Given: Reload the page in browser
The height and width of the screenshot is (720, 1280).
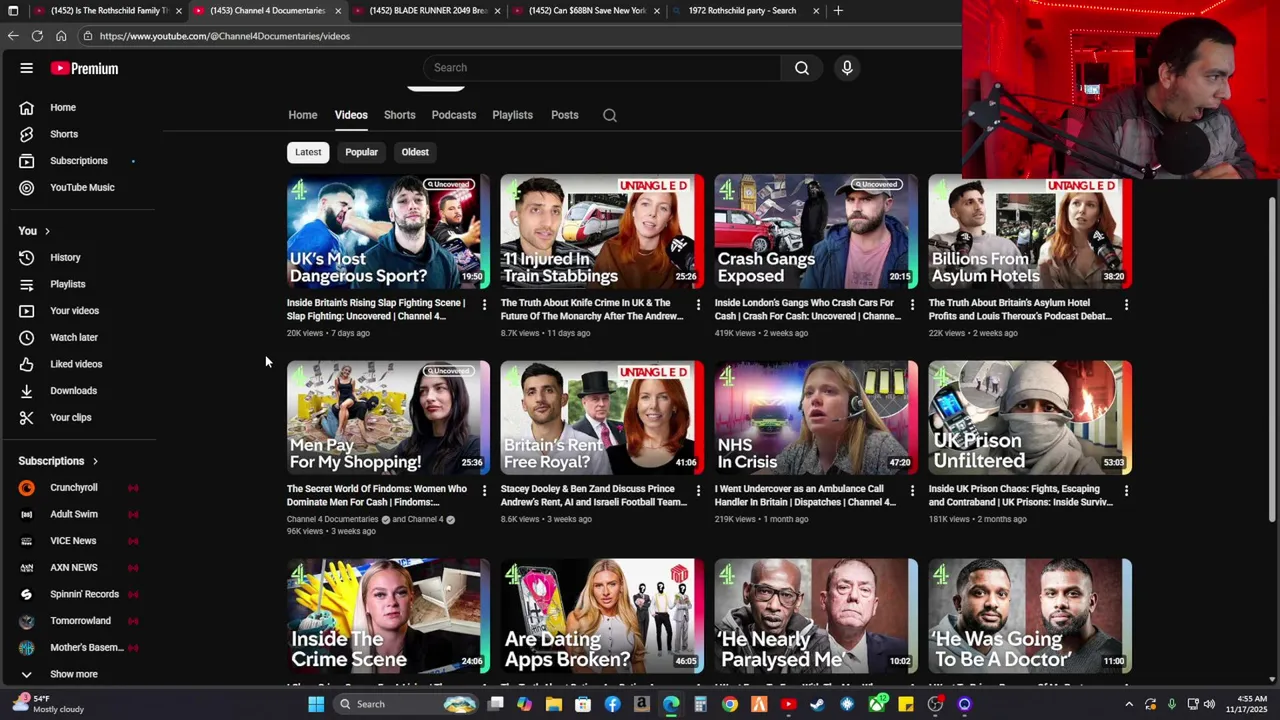Looking at the screenshot, I should tap(37, 36).
